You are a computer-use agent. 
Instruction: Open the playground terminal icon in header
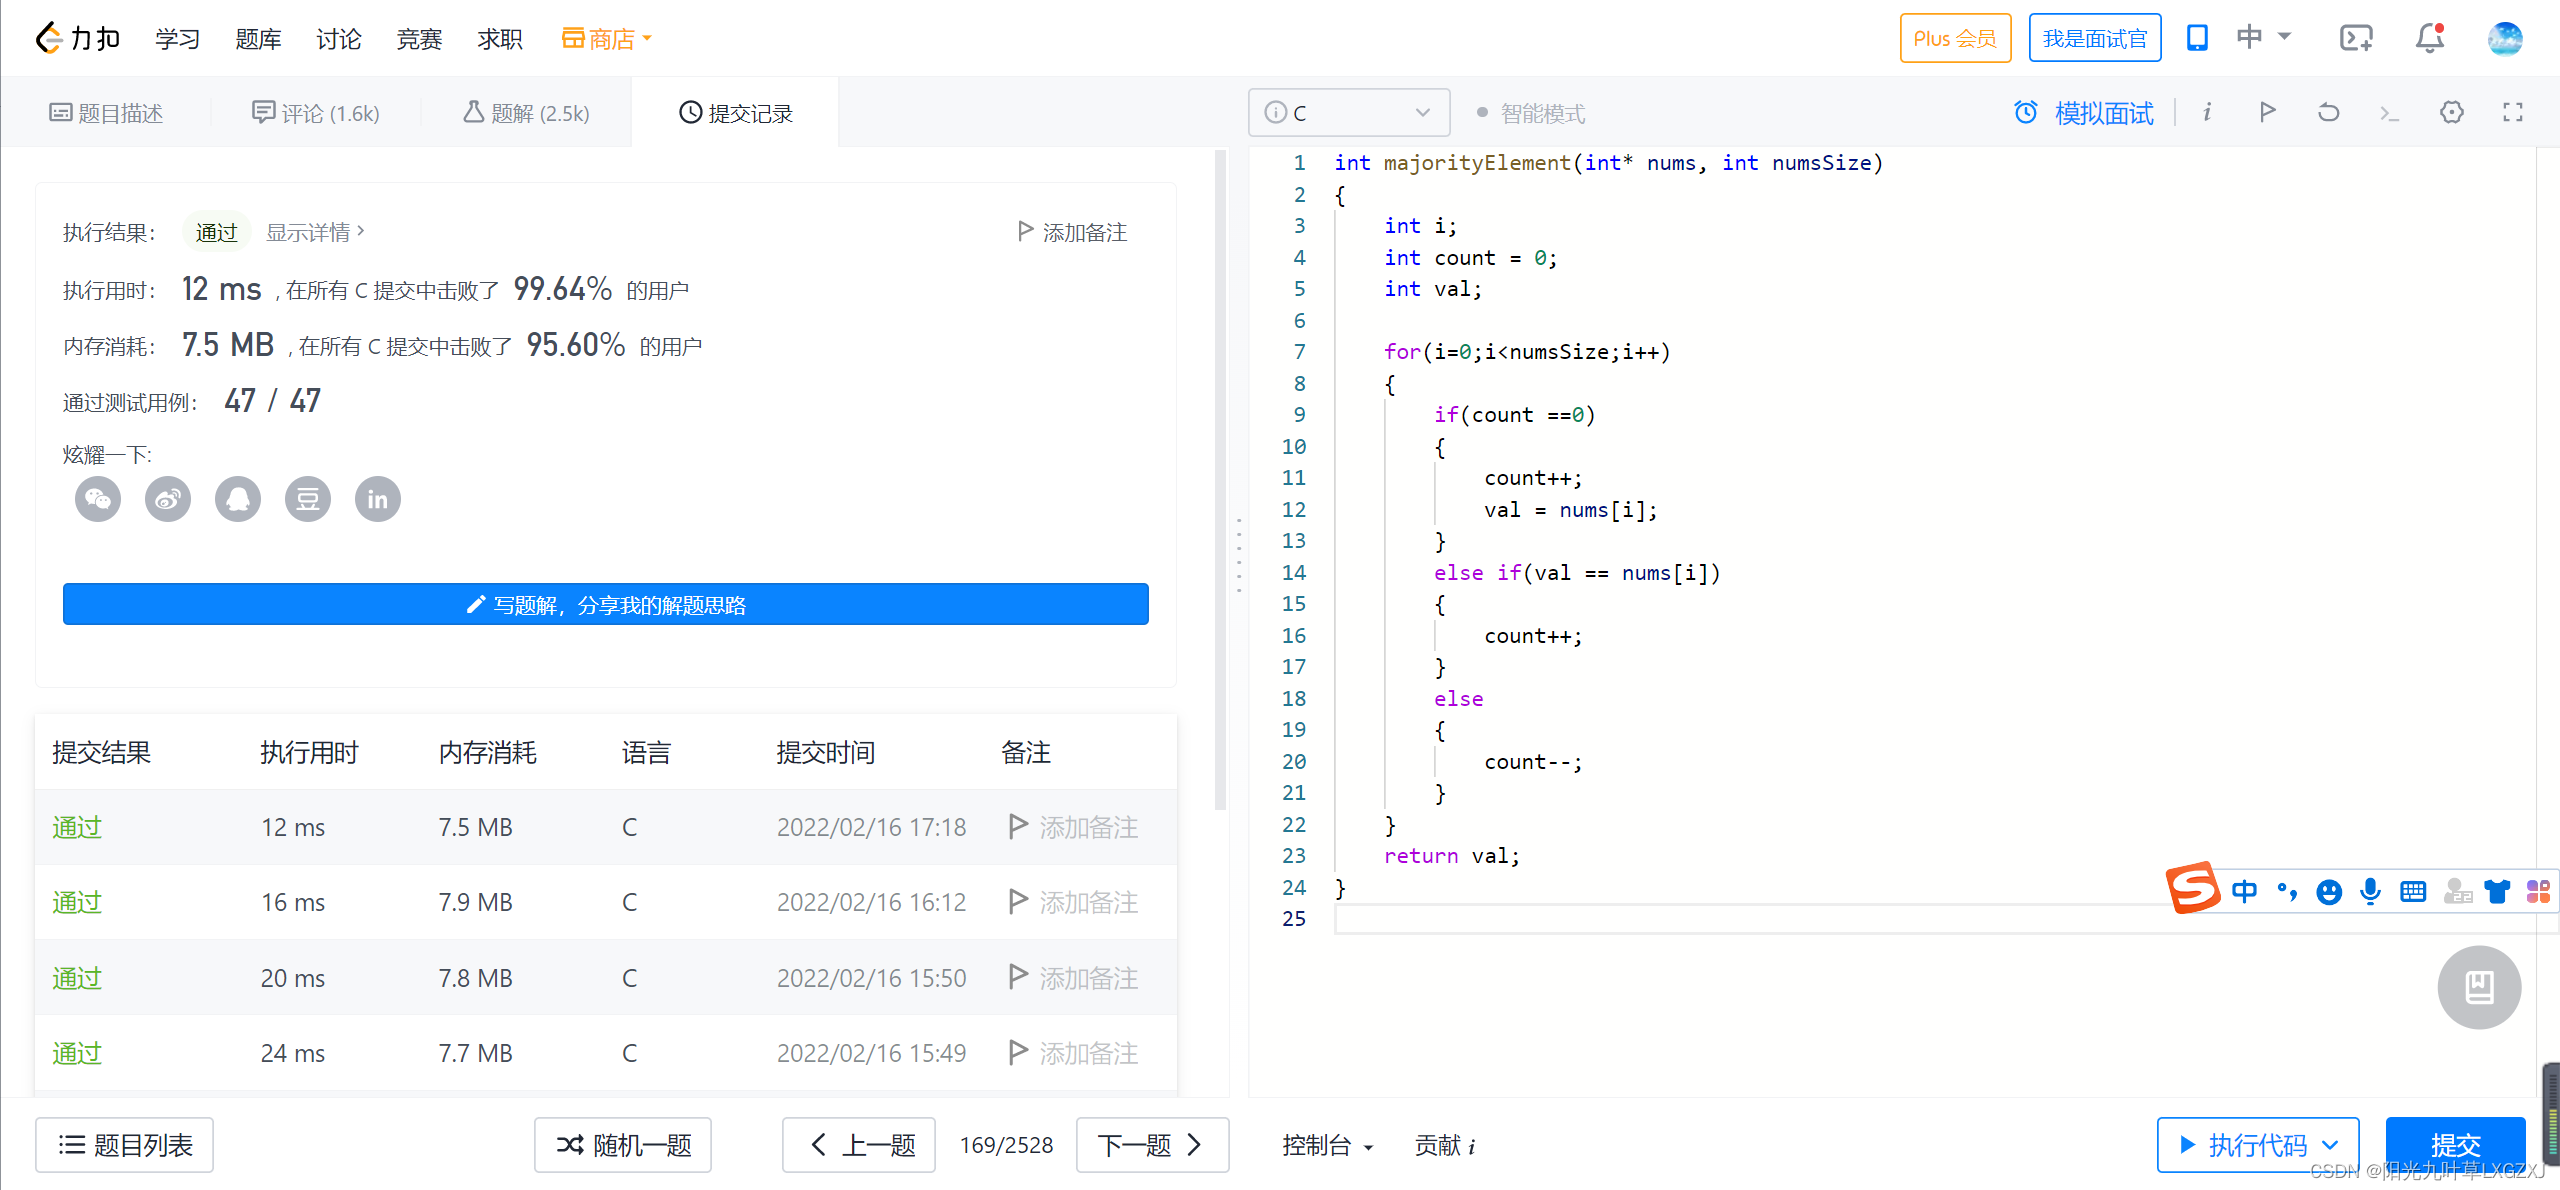[x=2356, y=38]
